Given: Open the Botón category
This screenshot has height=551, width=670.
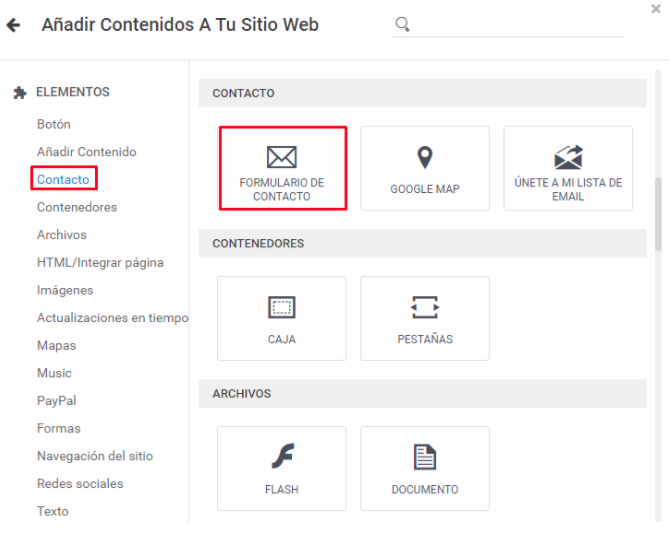Looking at the screenshot, I should tap(54, 124).
